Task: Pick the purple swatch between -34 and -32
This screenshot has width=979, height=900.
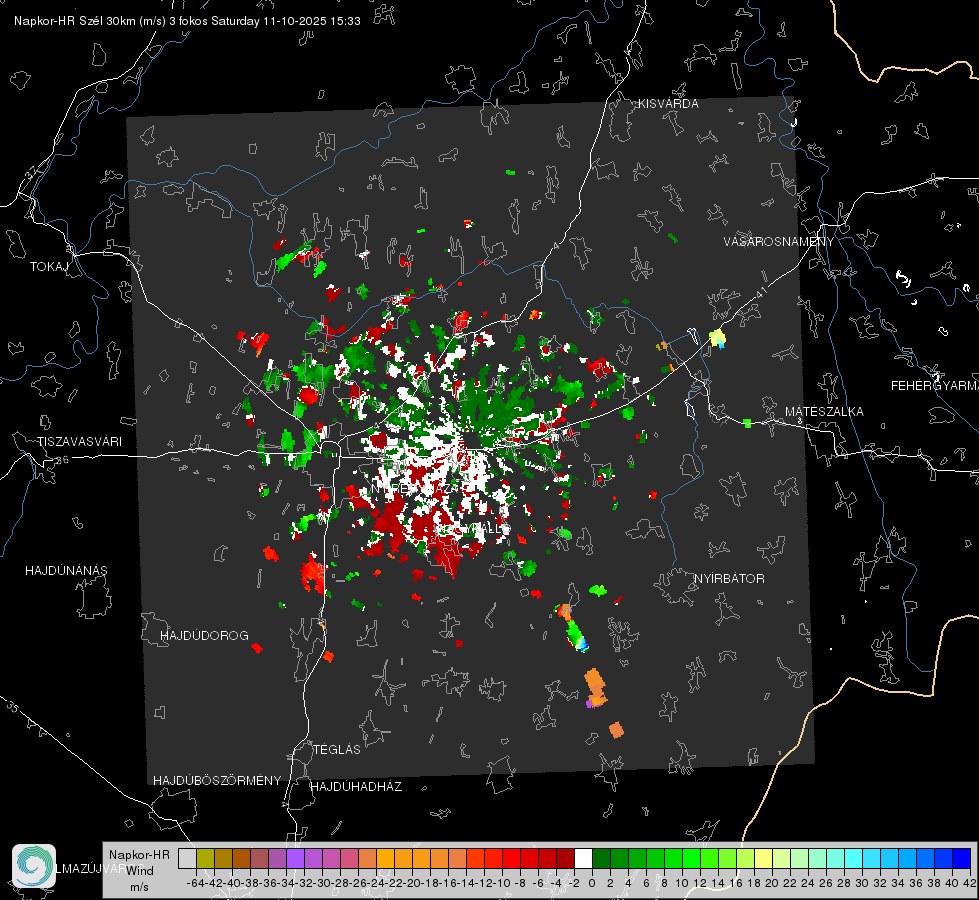Action: [295, 858]
